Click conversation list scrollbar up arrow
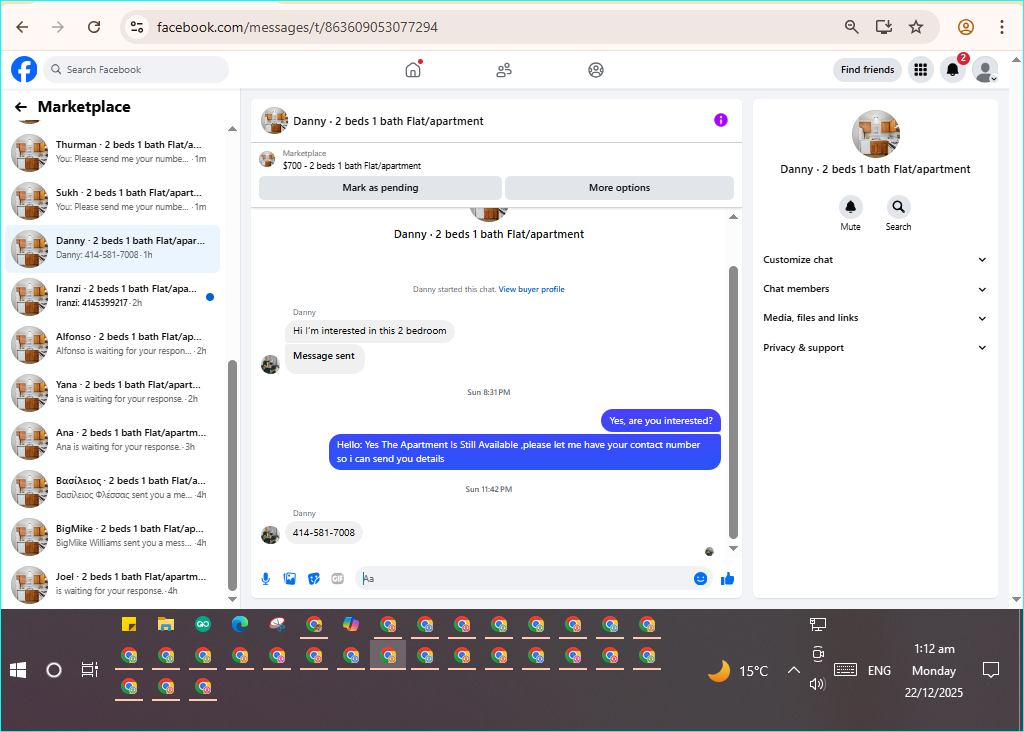 coord(232,129)
